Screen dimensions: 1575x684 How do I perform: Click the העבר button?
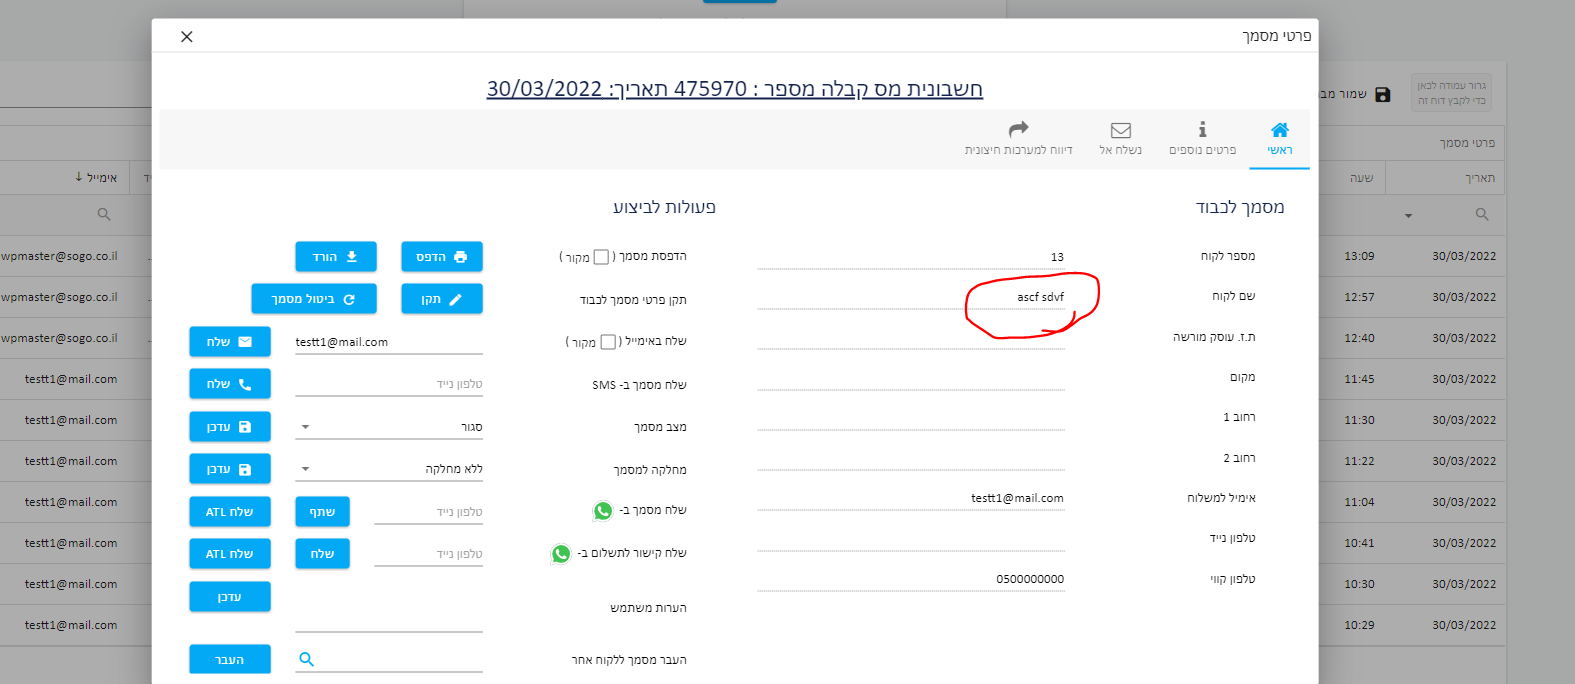point(230,660)
